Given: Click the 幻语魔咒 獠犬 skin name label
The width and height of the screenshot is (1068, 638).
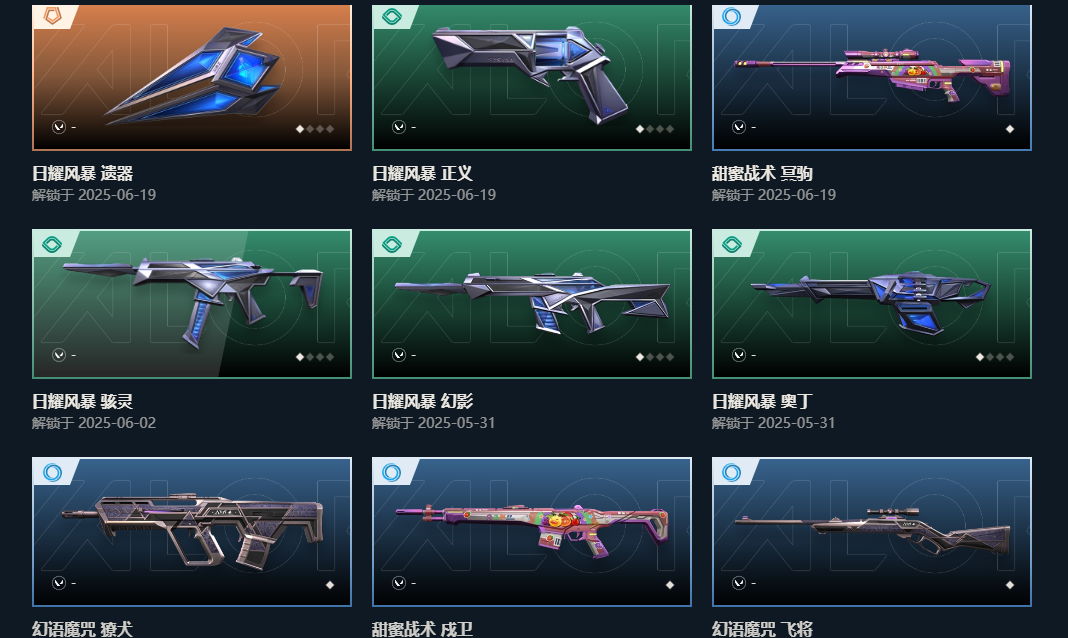Looking at the screenshot, I should click(x=82, y=628).
